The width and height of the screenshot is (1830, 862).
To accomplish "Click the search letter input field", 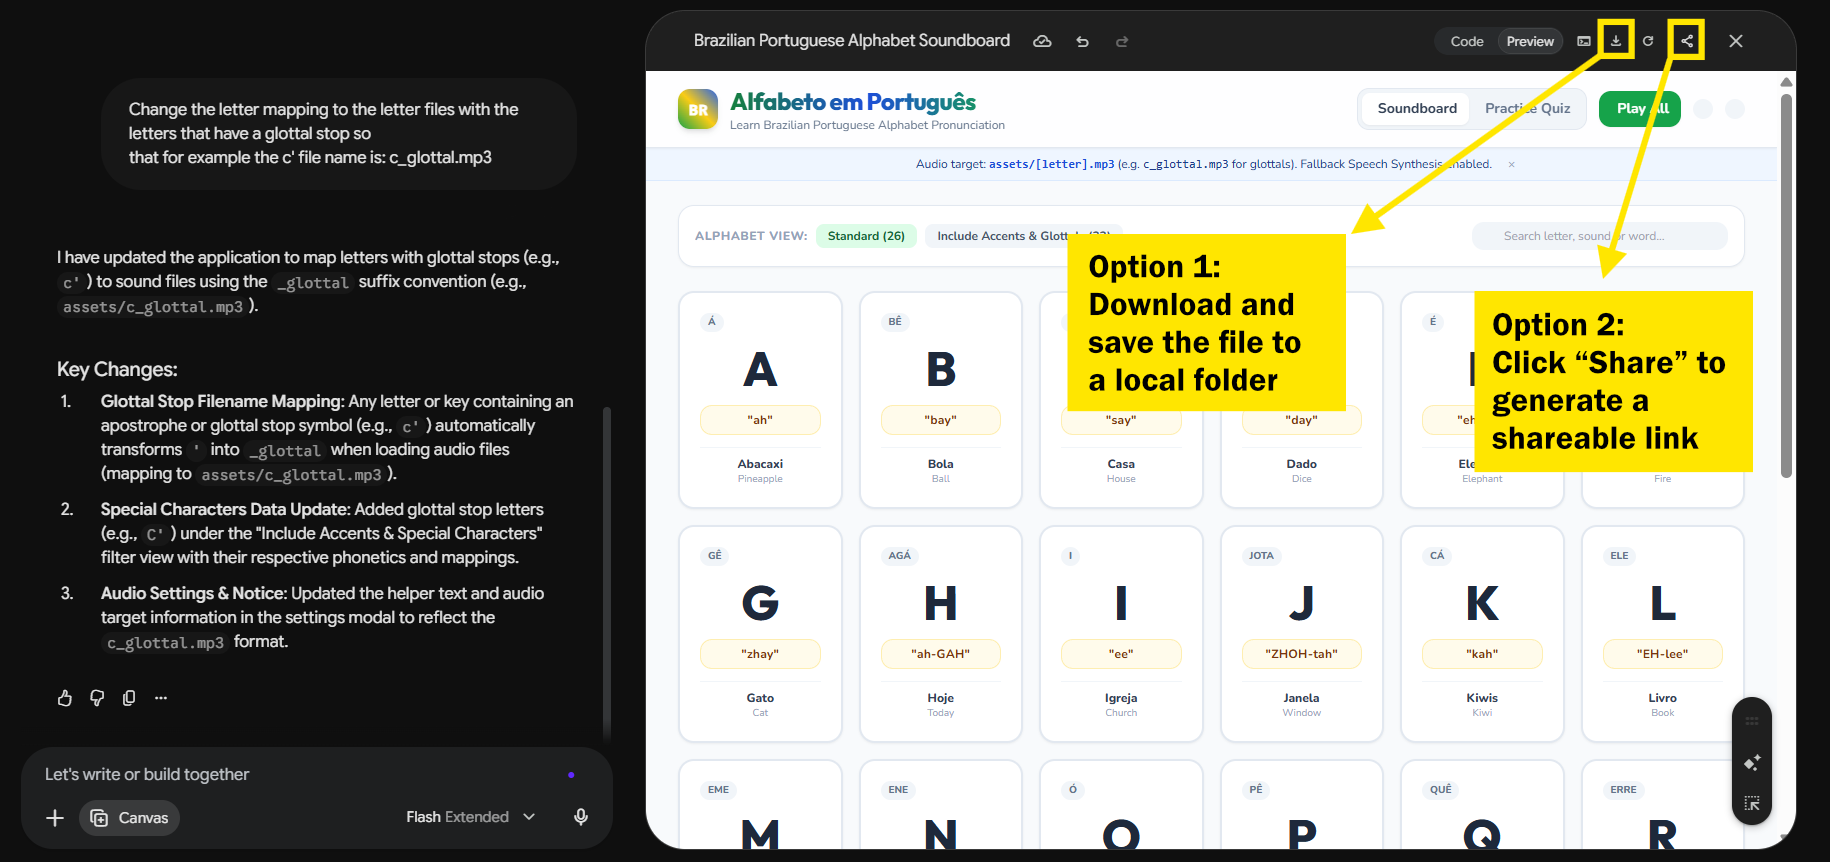I will pyautogui.click(x=1600, y=236).
